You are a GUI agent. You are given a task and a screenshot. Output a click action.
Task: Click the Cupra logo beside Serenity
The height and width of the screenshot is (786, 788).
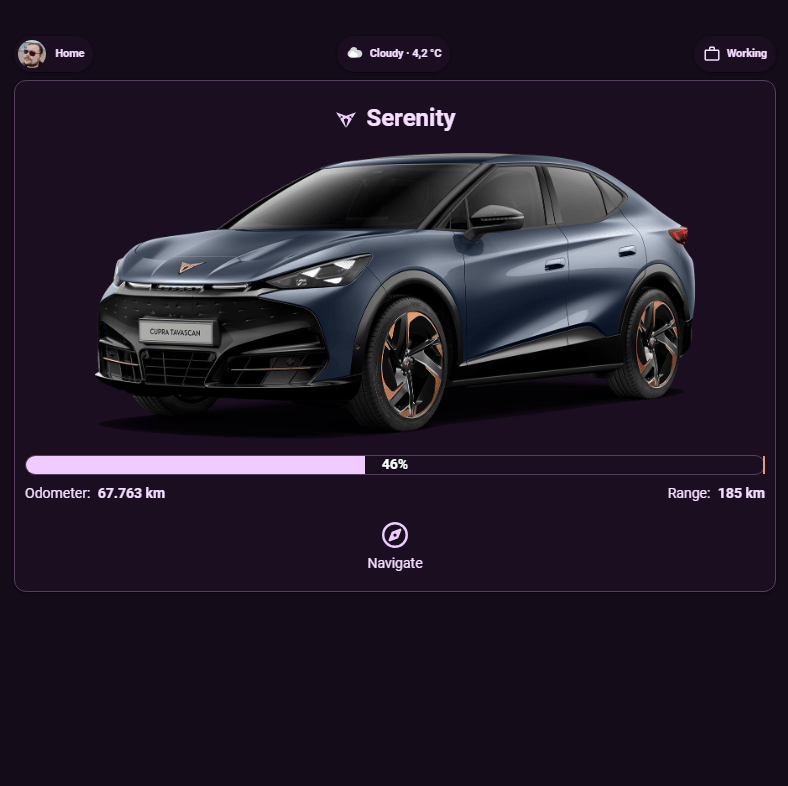[346, 119]
